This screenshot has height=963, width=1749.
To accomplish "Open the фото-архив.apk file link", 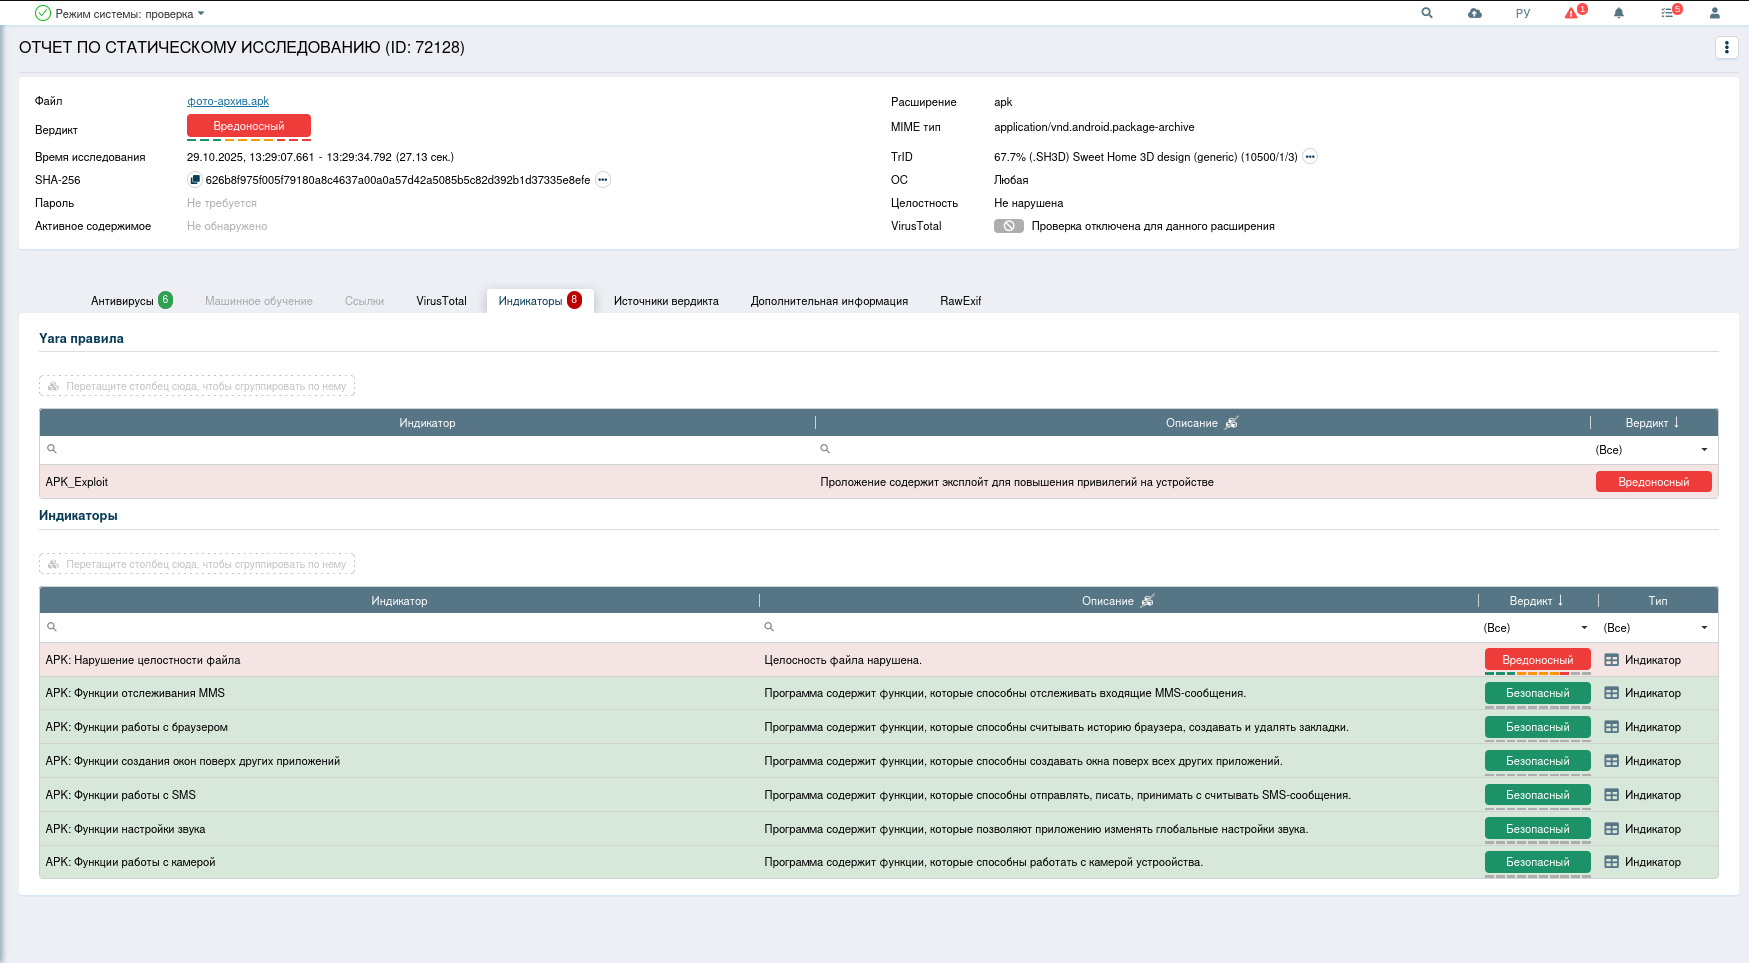I will 228,101.
